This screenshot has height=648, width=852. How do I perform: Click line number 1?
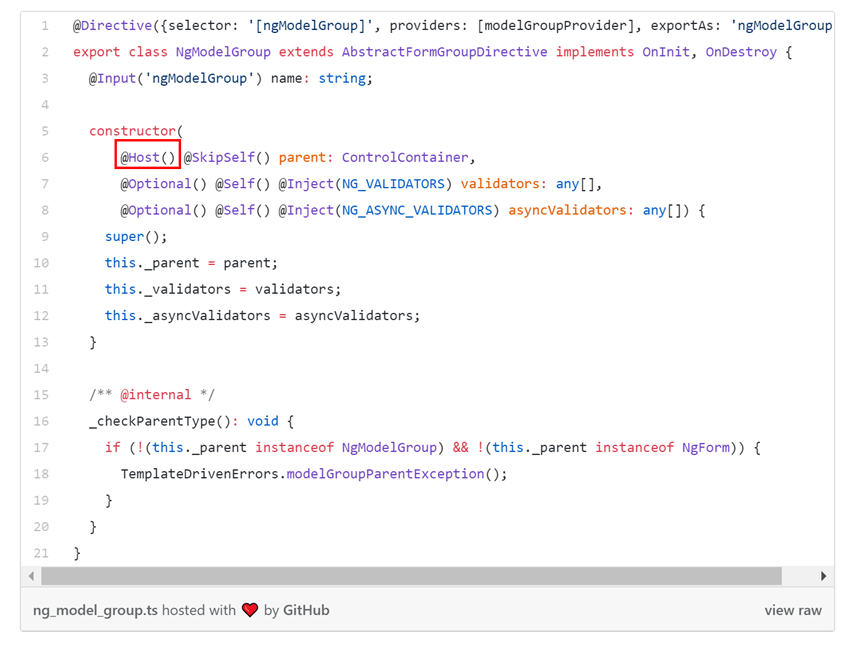click(45, 26)
